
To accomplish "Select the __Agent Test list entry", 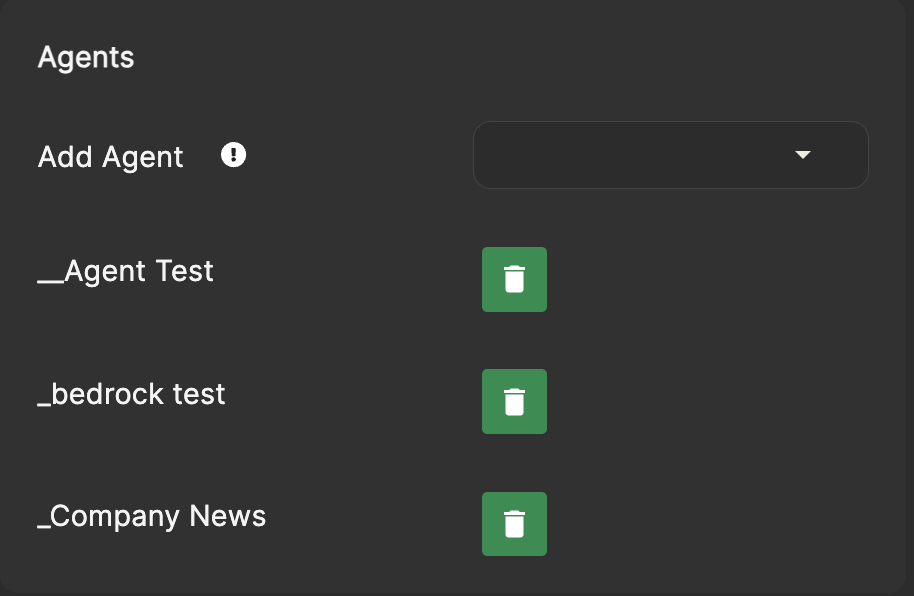I will click(126, 271).
